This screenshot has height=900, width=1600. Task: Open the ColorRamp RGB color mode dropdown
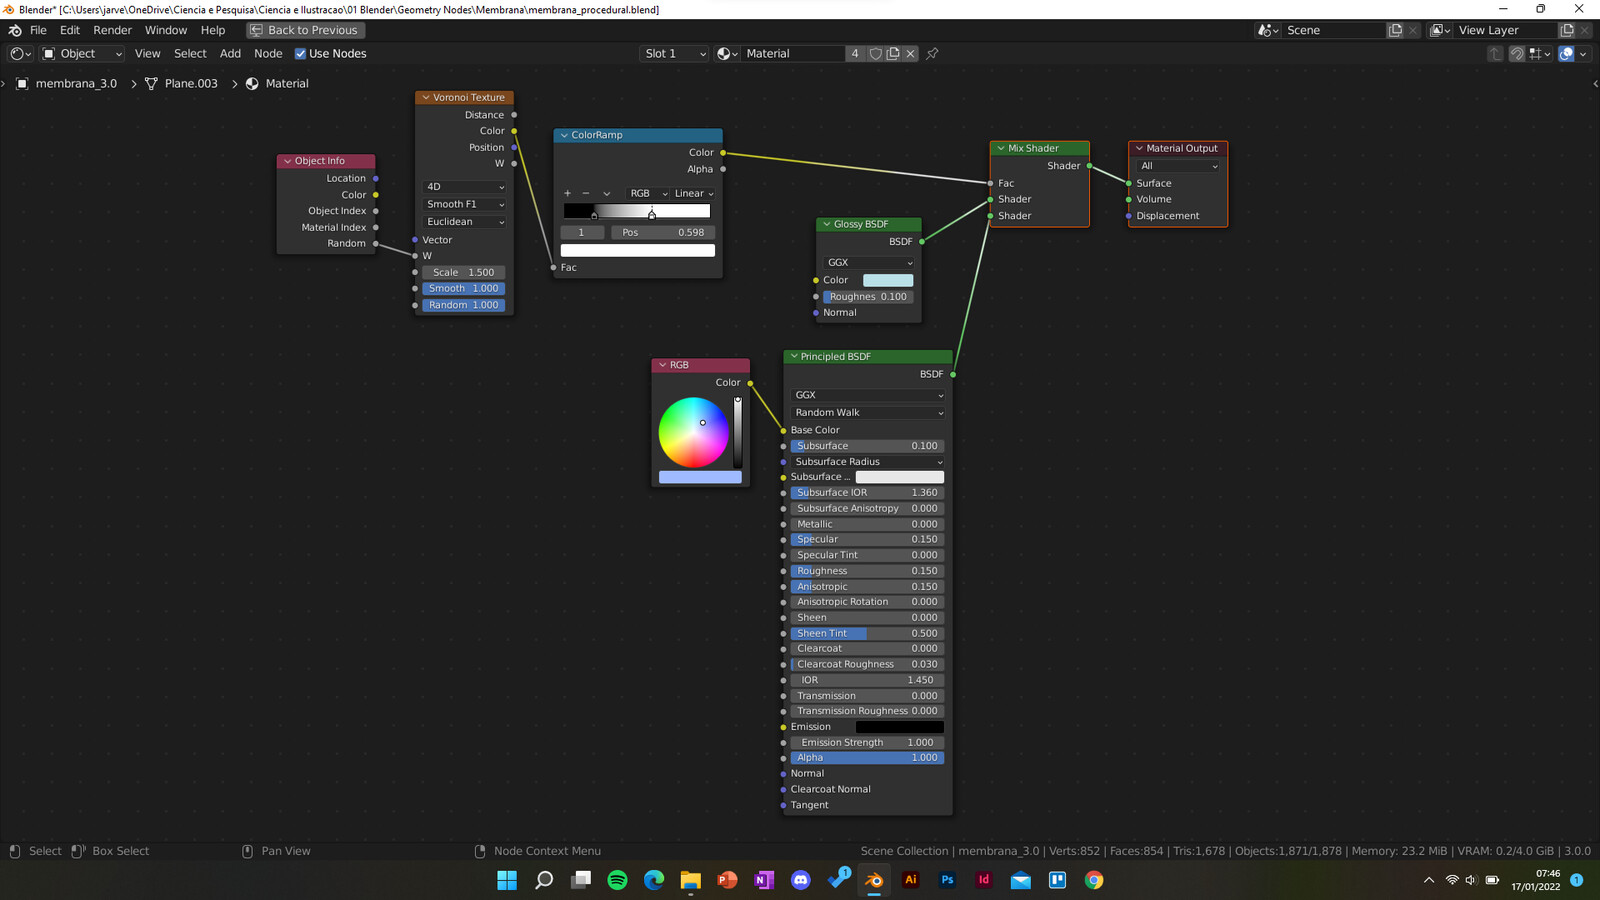648,194
